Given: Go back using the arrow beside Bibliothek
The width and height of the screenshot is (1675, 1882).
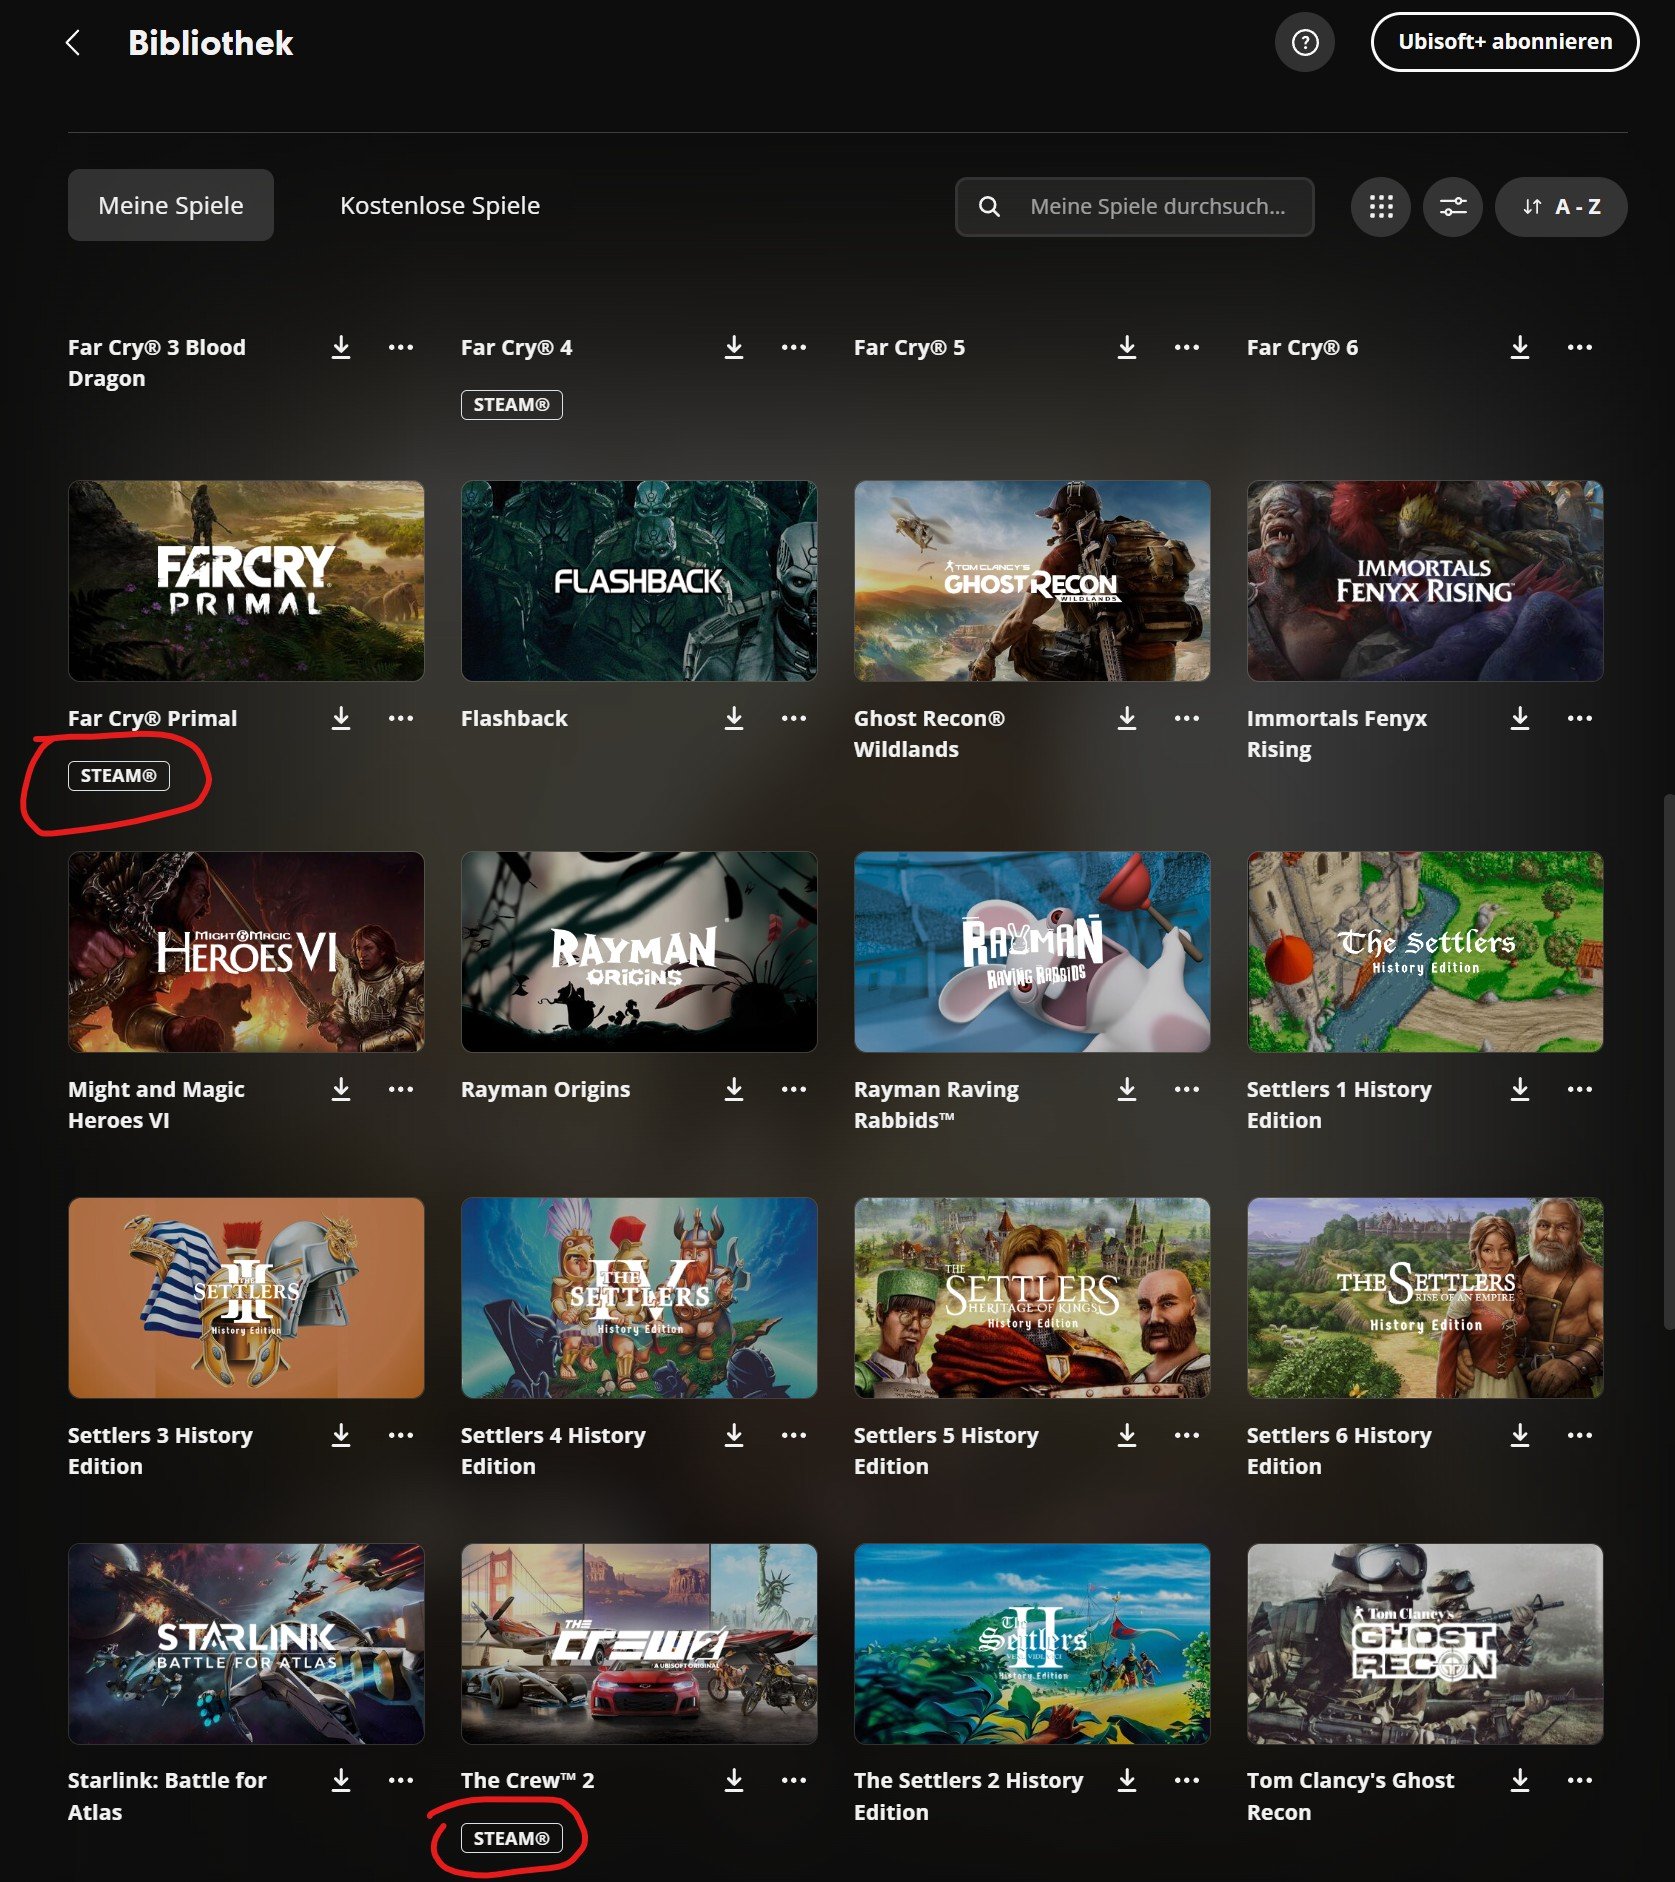Looking at the screenshot, I should pyautogui.click(x=73, y=43).
